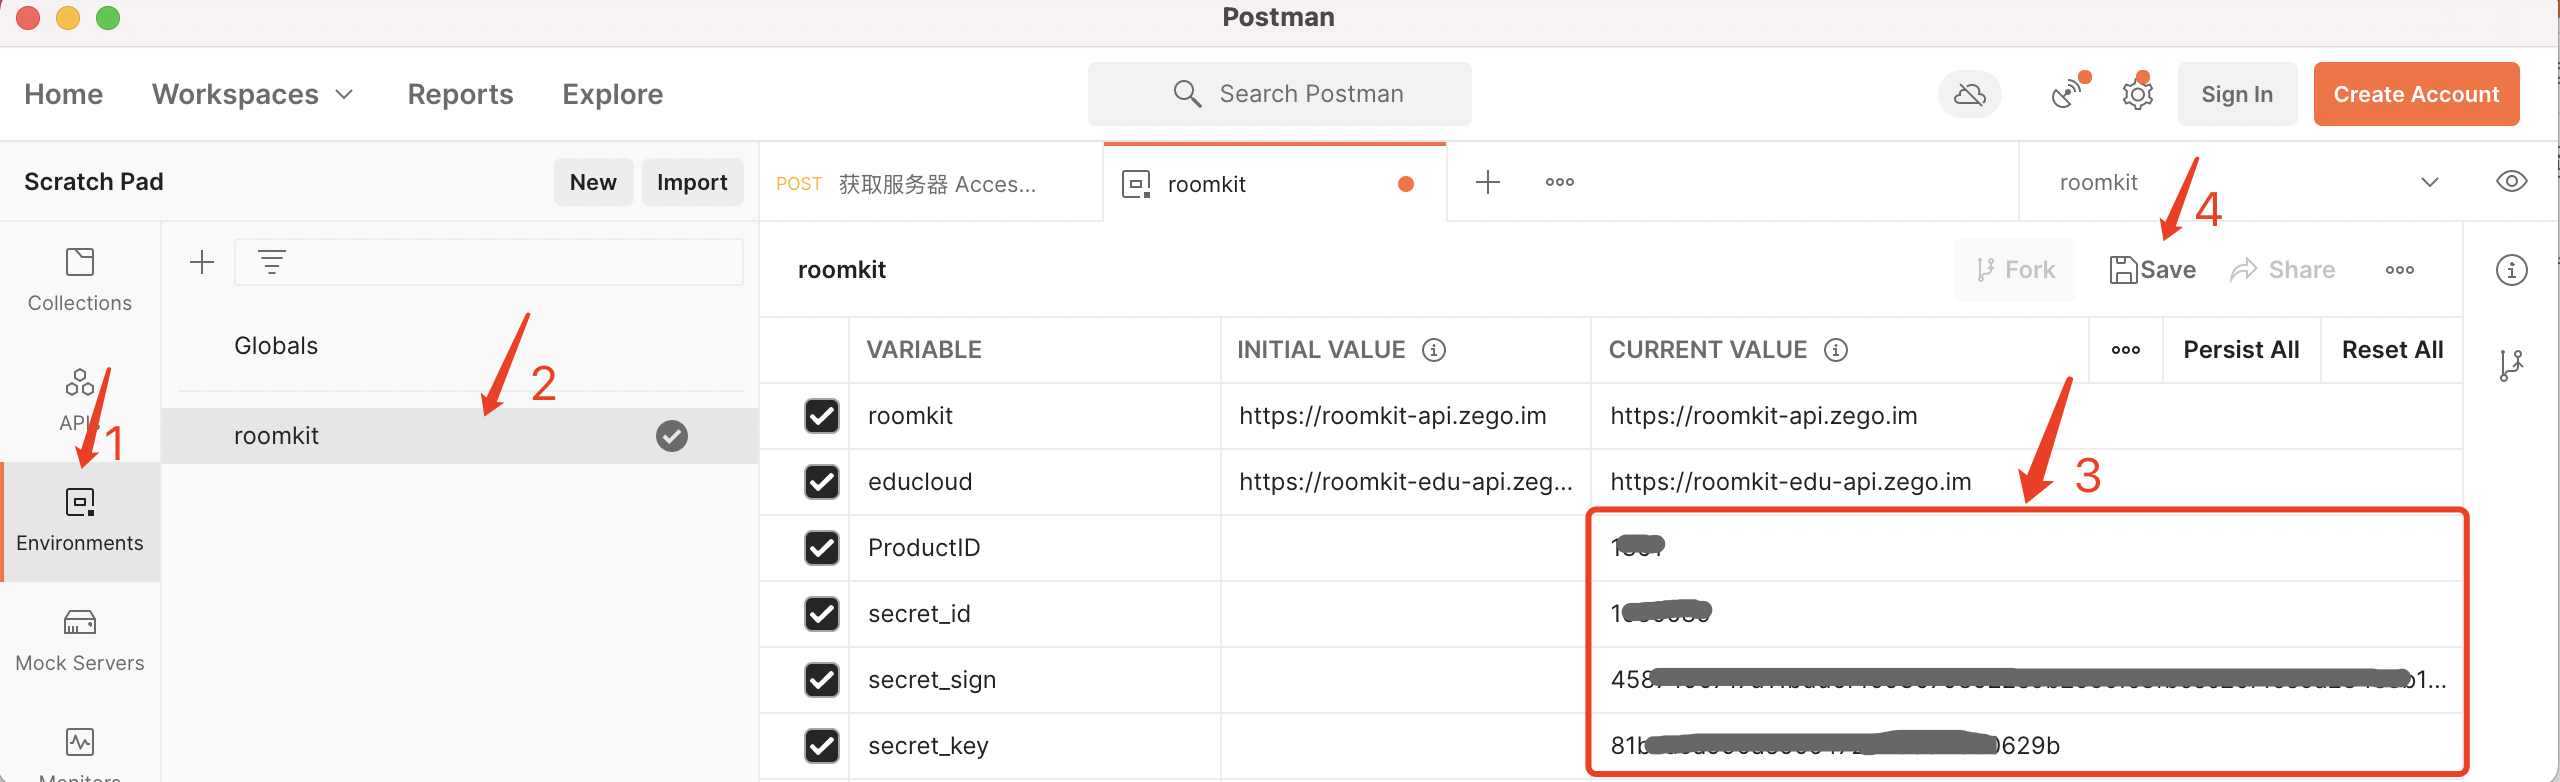The image size is (2560, 782).
Task: Click the offline cloud sync icon
Action: pos(1969,94)
